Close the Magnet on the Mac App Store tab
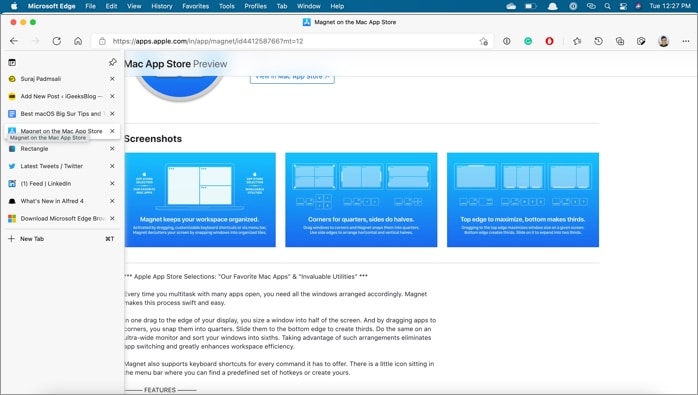Image resolution: width=698 pixels, height=395 pixels. tap(112, 131)
